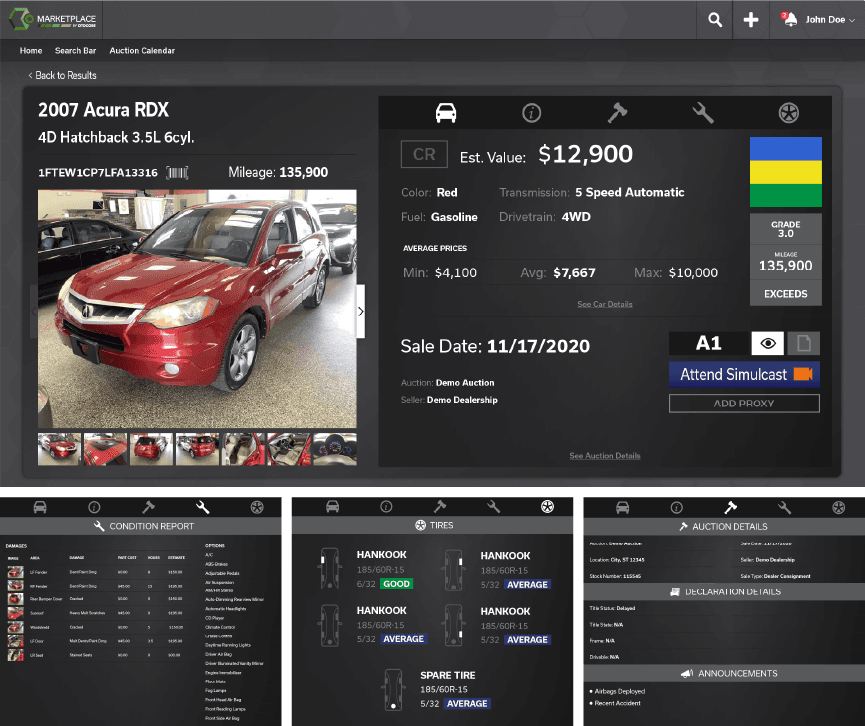Screen dimensions: 865x726
Task: Click the $12,900 estimated value
Action: coord(585,154)
